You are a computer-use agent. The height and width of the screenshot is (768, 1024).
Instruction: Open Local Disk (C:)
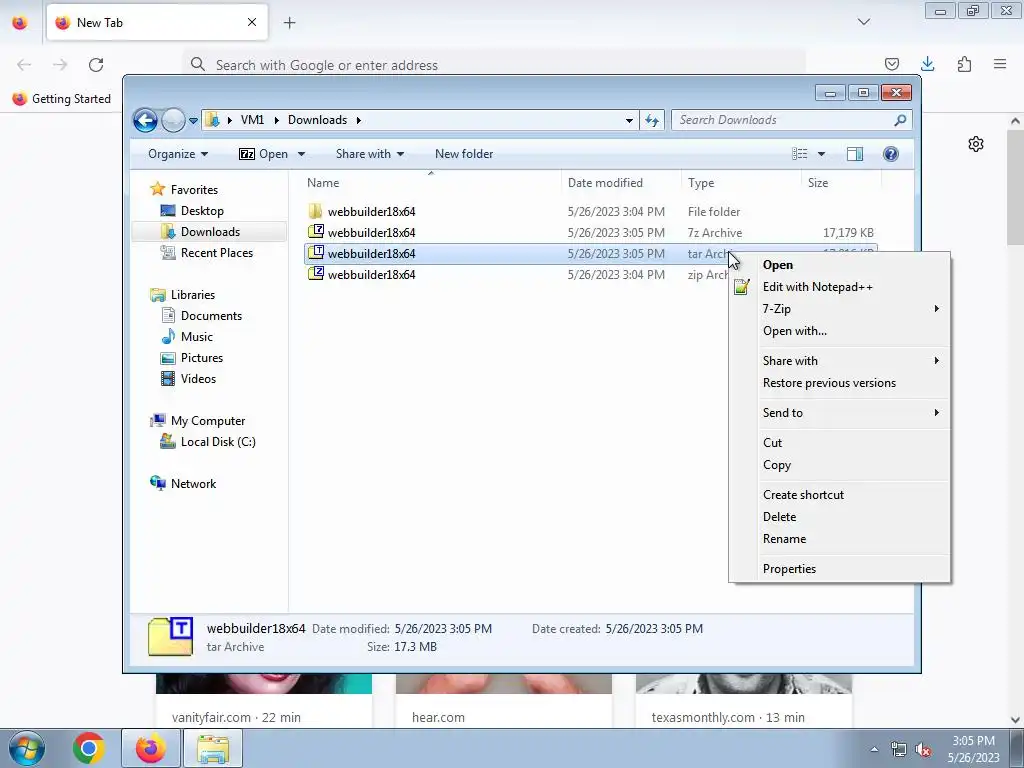coord(217,442)
